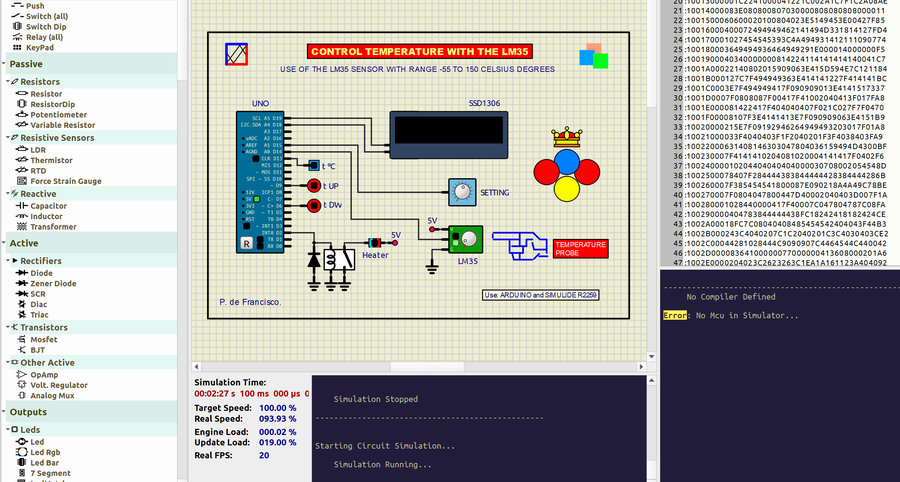The height and width of the screenshot is (482, 900).
Task: Select the Analog Mux item
Action: (x=54, y=396)
